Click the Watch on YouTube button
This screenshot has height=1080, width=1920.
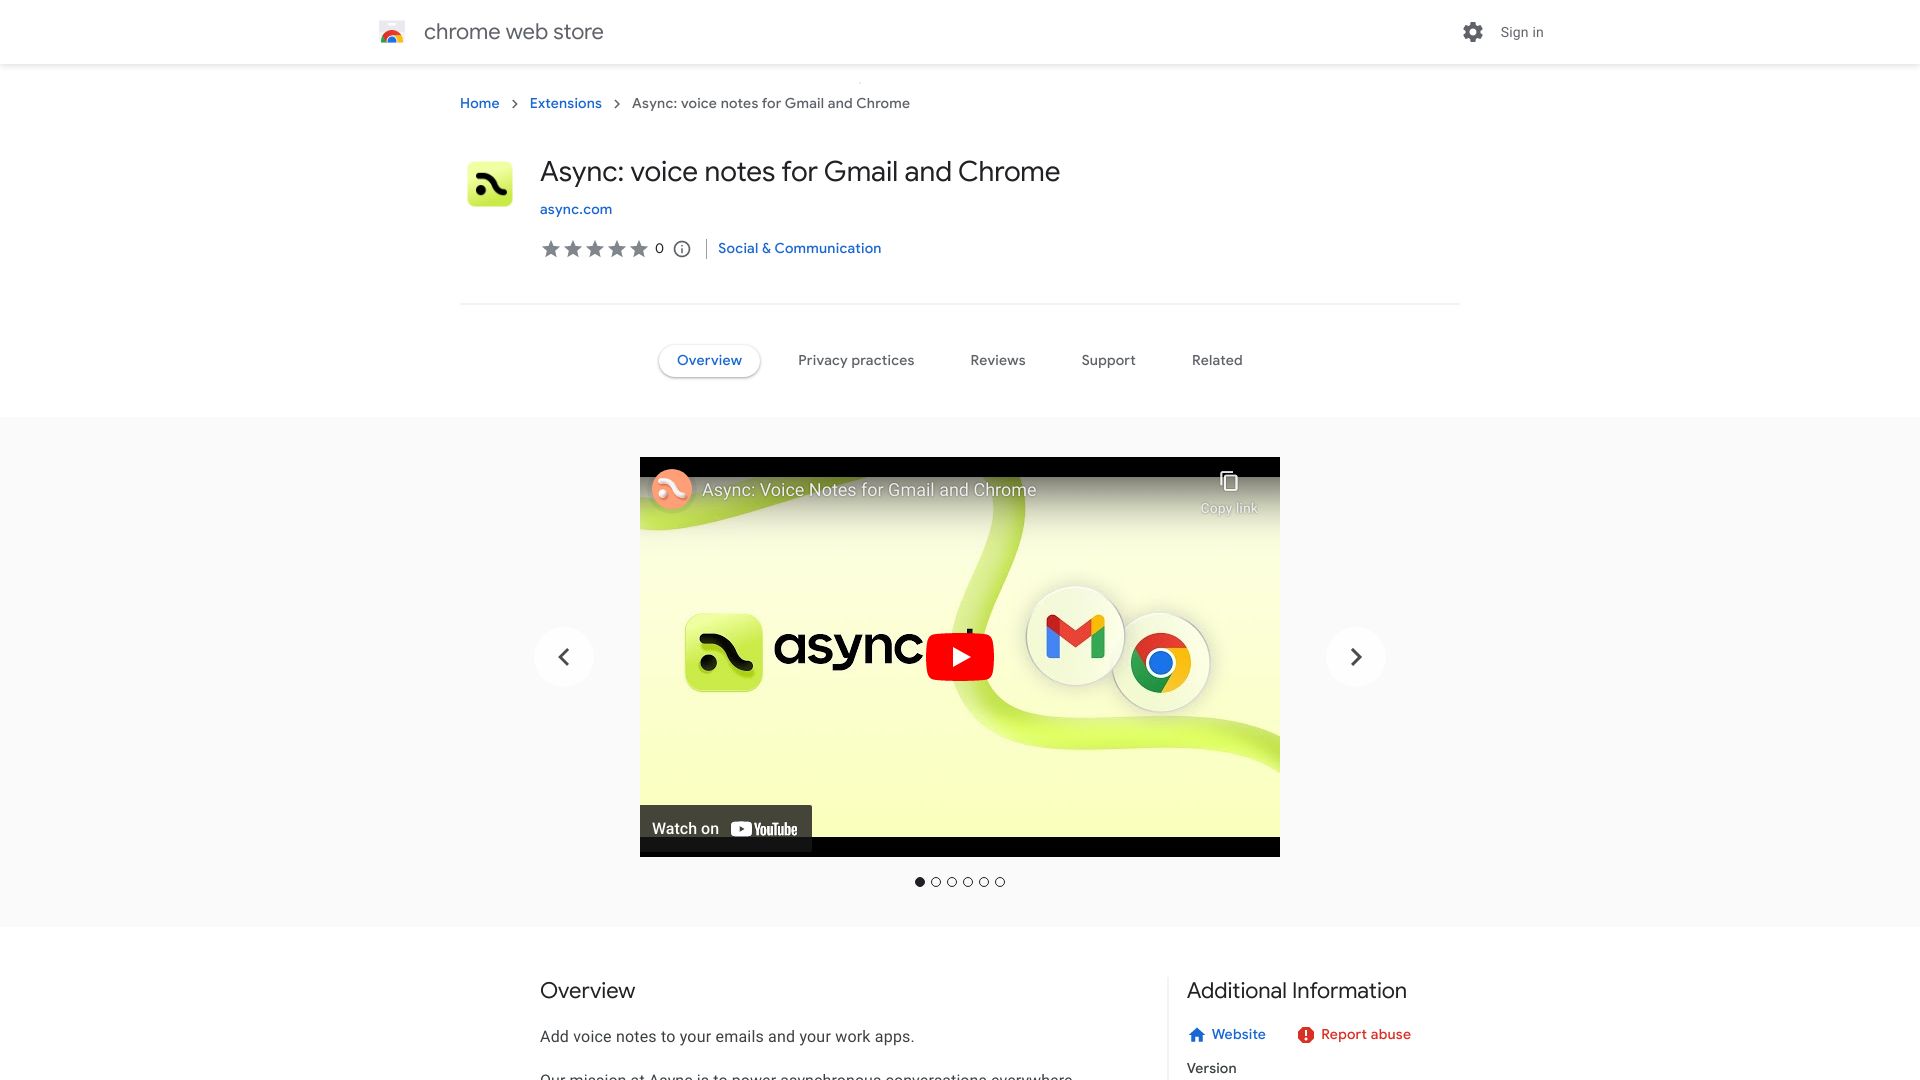[x=724, y=827]
